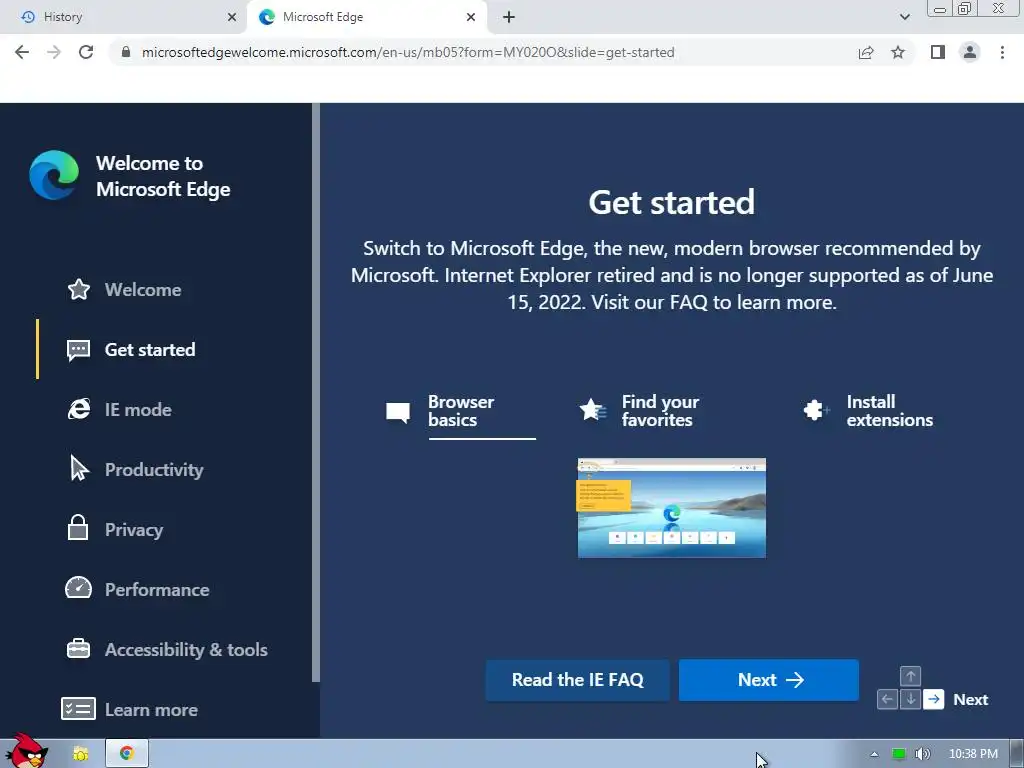Click the left arrow key hint

pos(887,699)
